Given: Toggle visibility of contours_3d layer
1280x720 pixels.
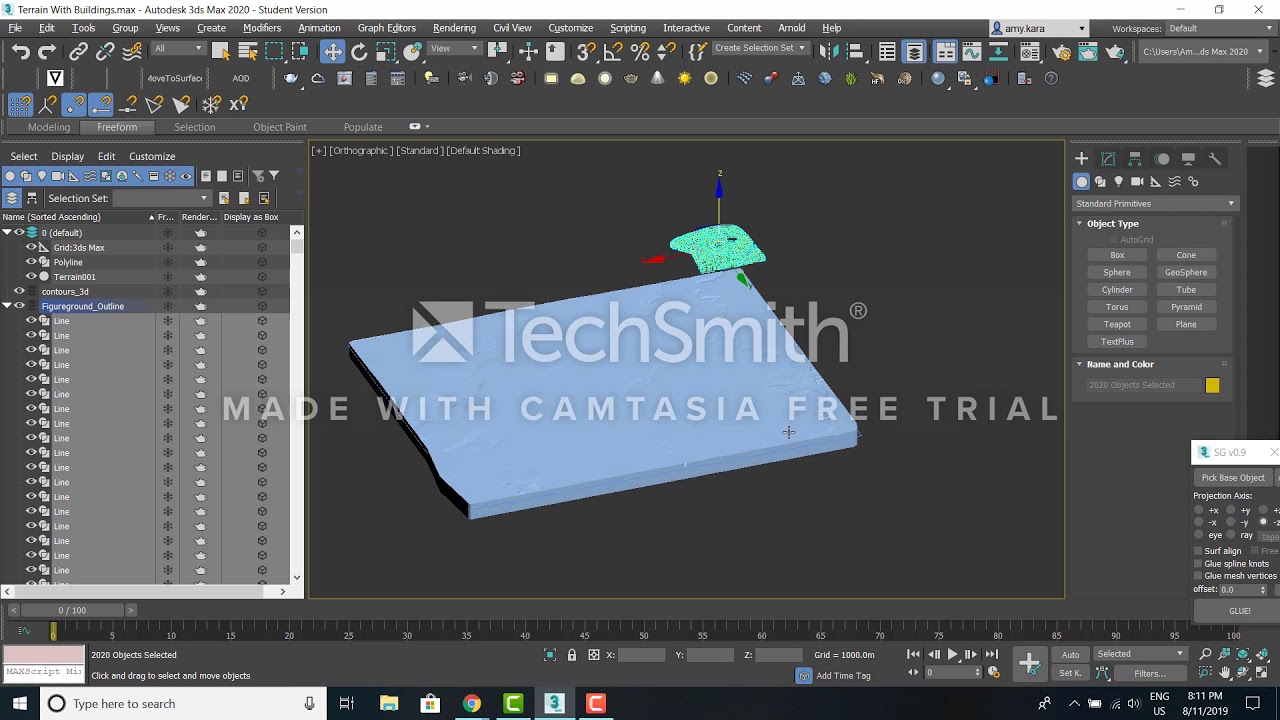Looking at the screenshot, I should [18, 291].
